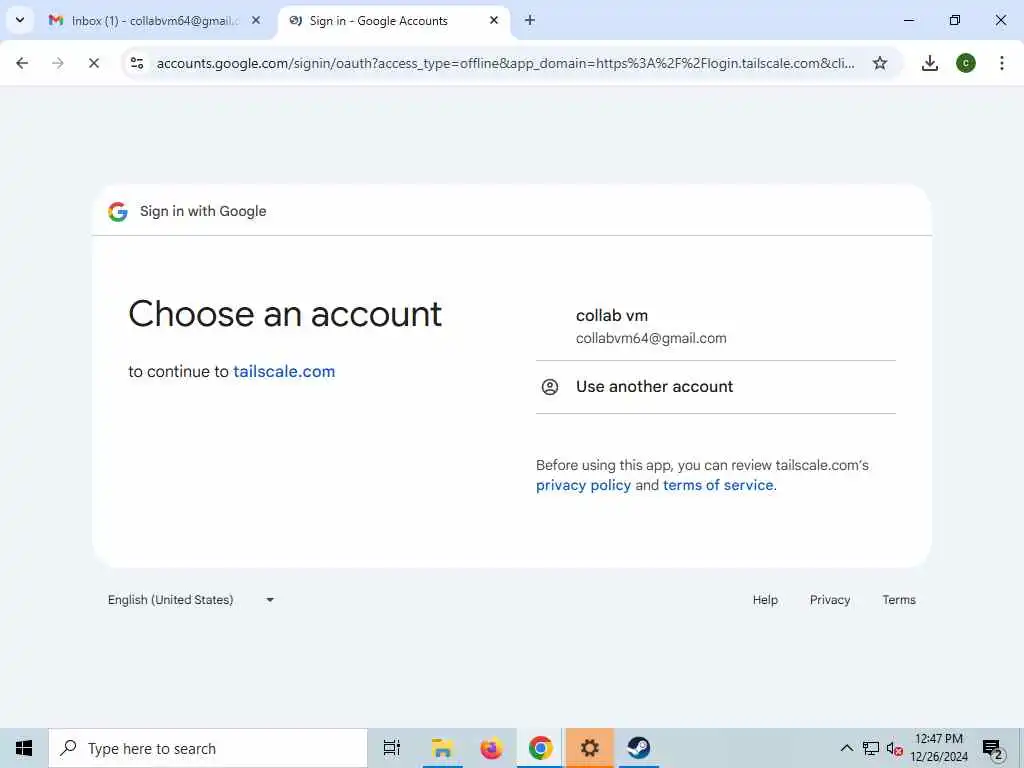Open the clock showing 12:47 PM
1024x768 pixels.
pyautogui.click(x=938, y=748)
